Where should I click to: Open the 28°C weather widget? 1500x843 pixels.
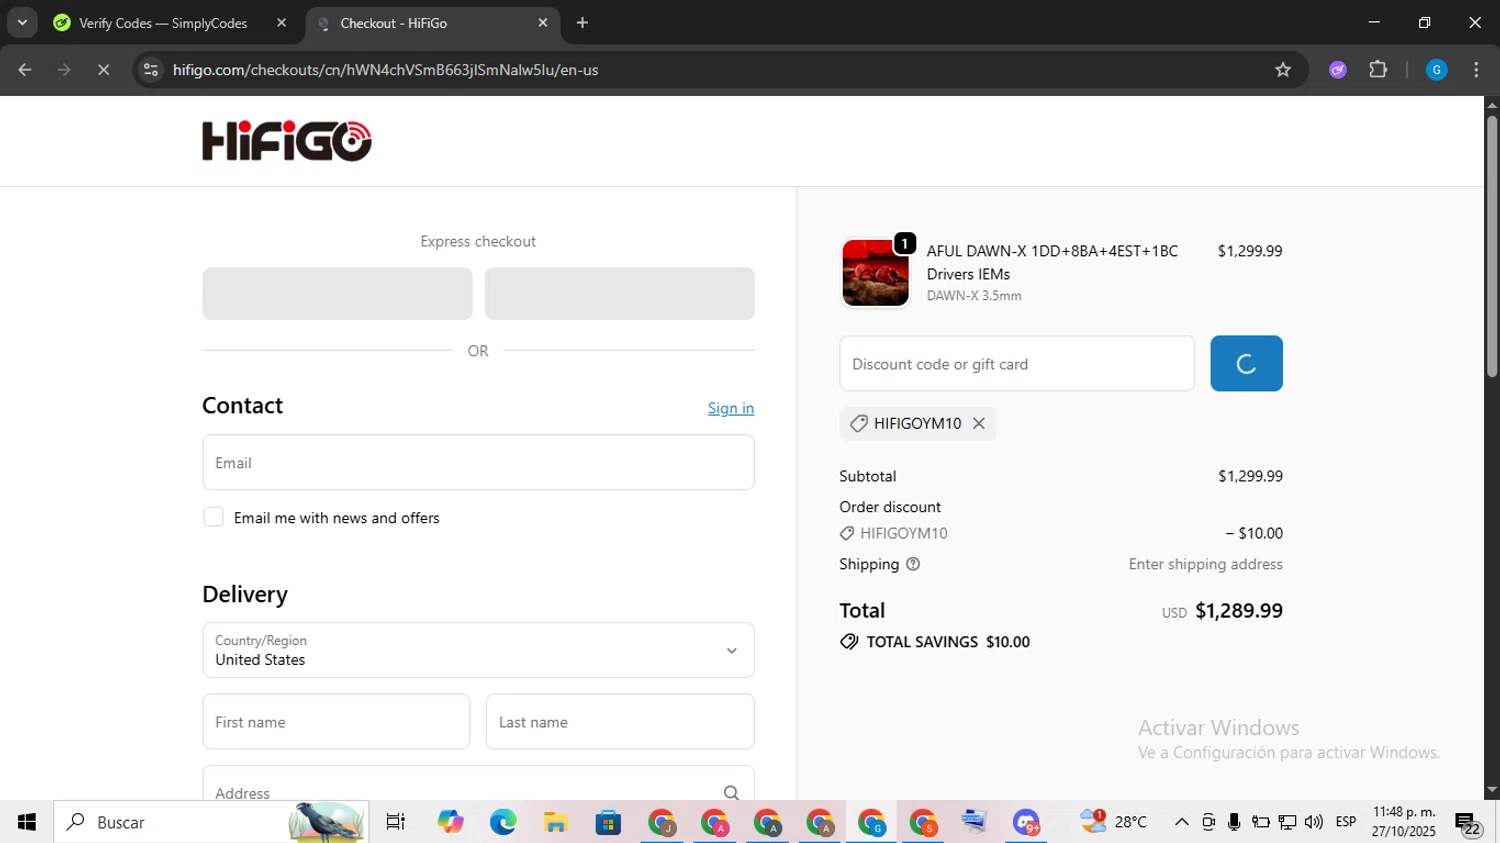click(1112, 822)
